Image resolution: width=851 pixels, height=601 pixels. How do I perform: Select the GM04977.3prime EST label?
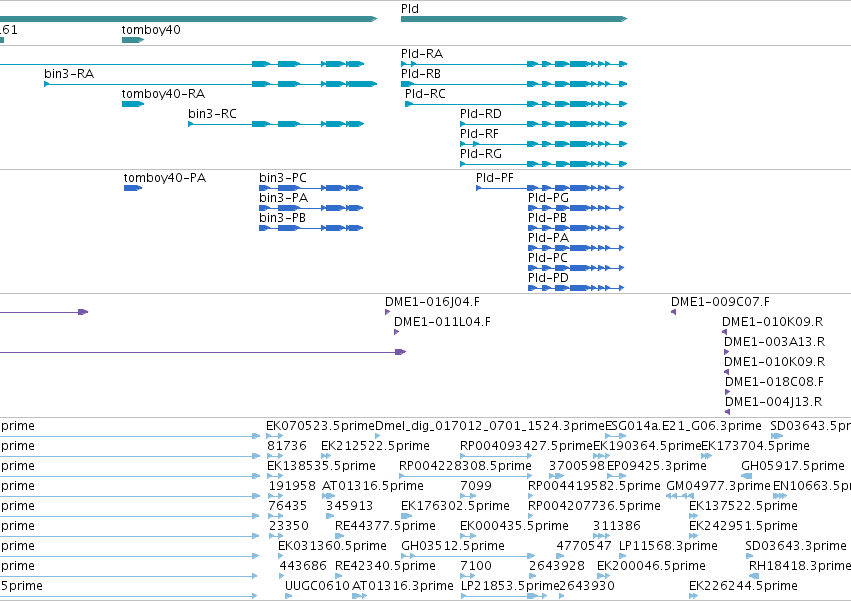(x=719, y=486)
